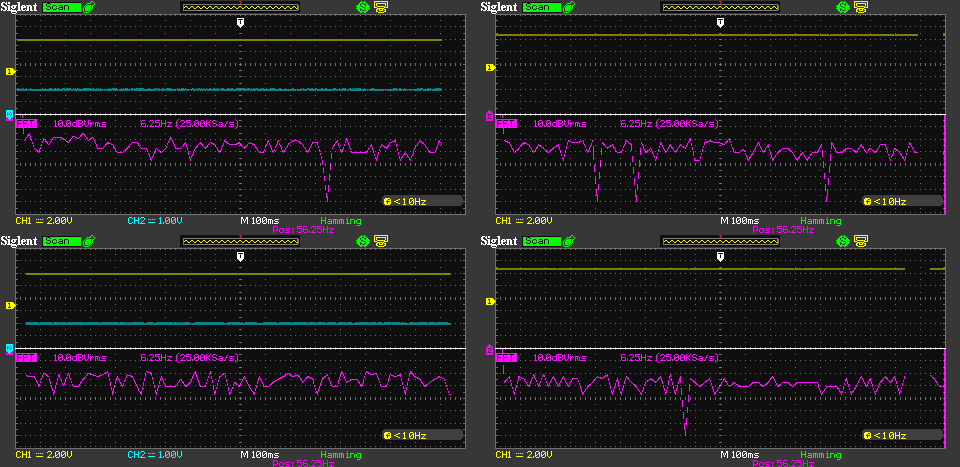
Task: Click the waveform memory bar in top-right panel
Action: (x=719, y=7)
